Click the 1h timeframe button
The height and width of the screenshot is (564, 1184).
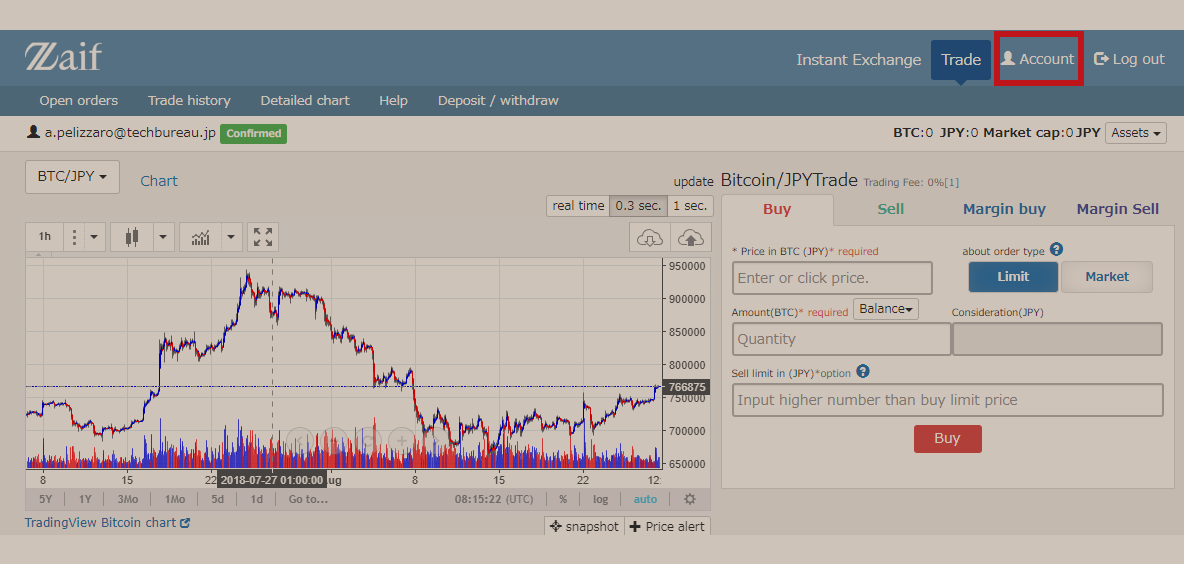[45, 237]
